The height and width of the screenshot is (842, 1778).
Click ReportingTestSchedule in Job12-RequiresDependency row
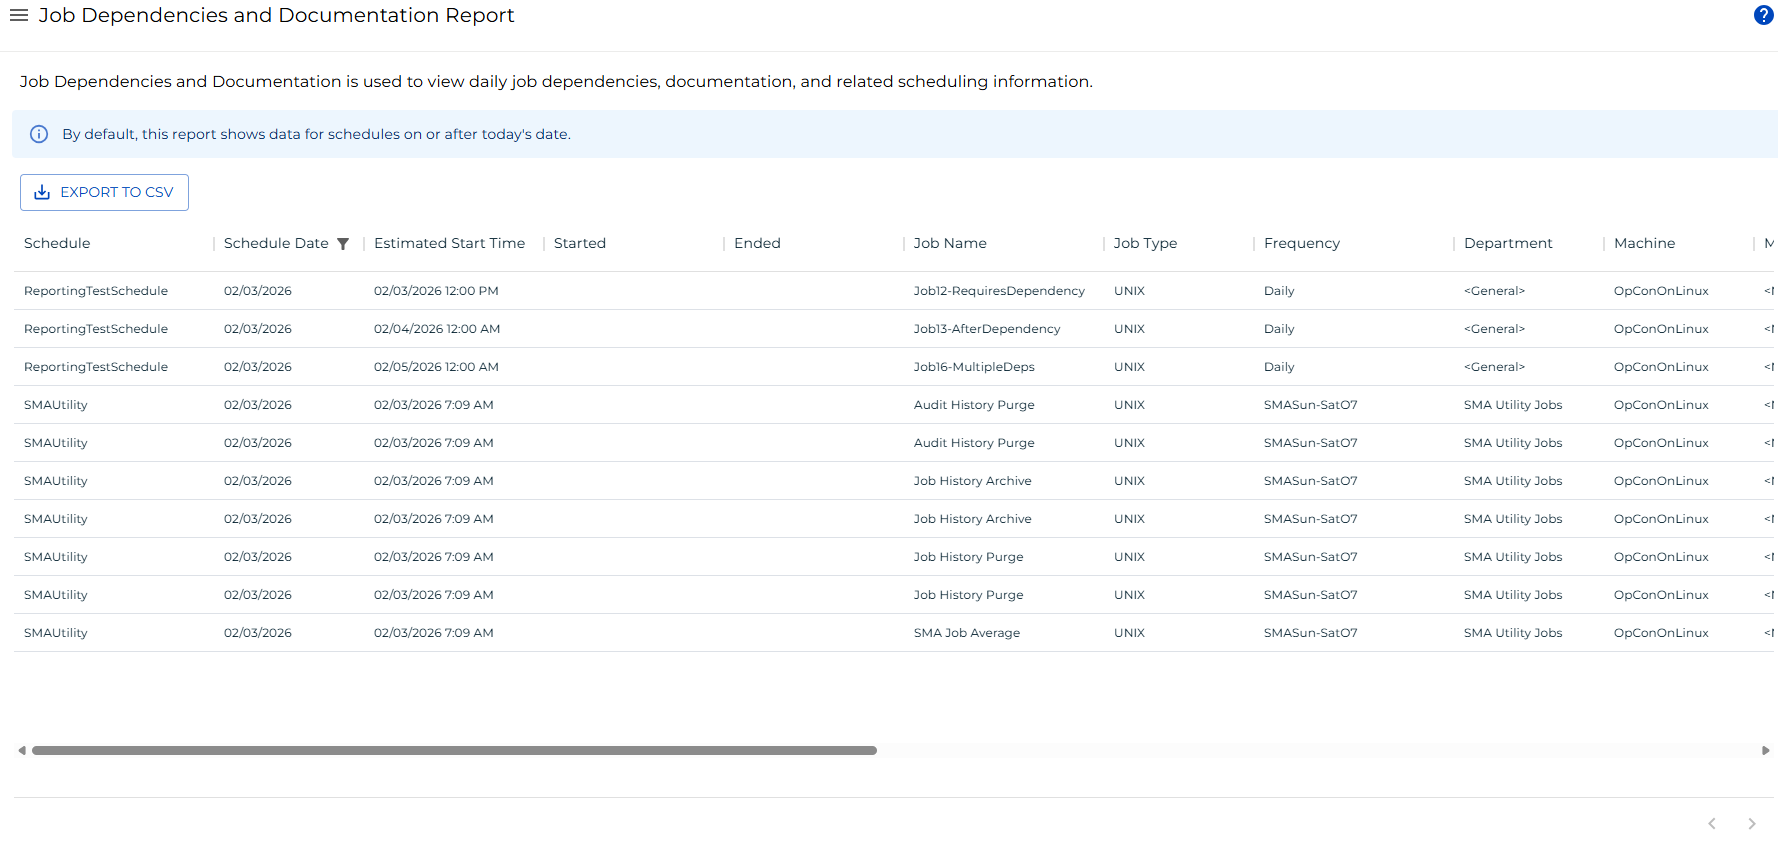tap(96, 291)
